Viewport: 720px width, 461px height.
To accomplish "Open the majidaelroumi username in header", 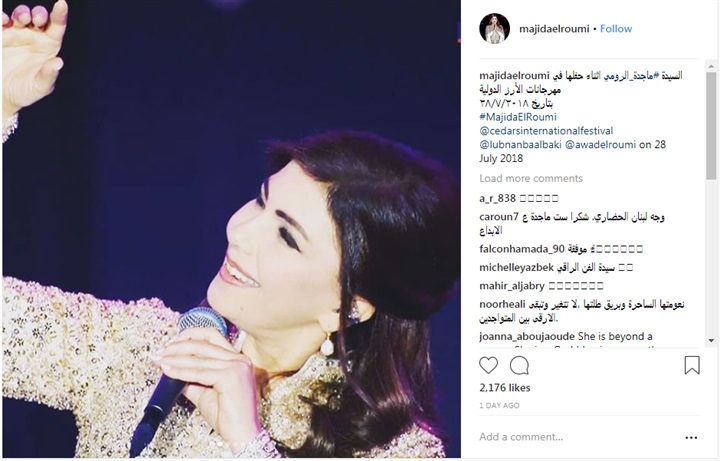I will (554, 29).
